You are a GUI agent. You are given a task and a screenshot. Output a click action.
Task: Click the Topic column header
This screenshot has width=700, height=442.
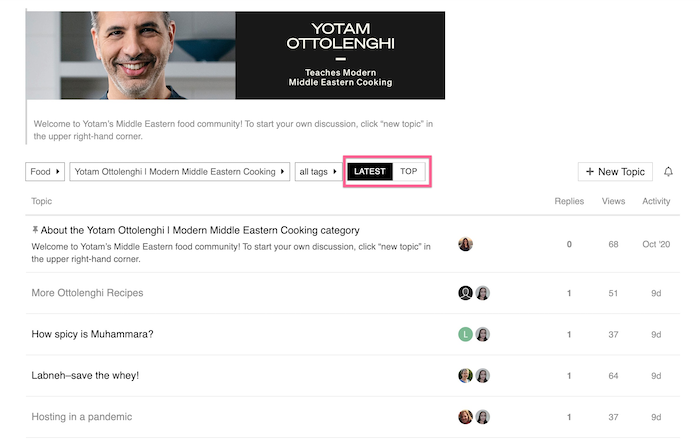pyautogui.click(x=42, y=201)
